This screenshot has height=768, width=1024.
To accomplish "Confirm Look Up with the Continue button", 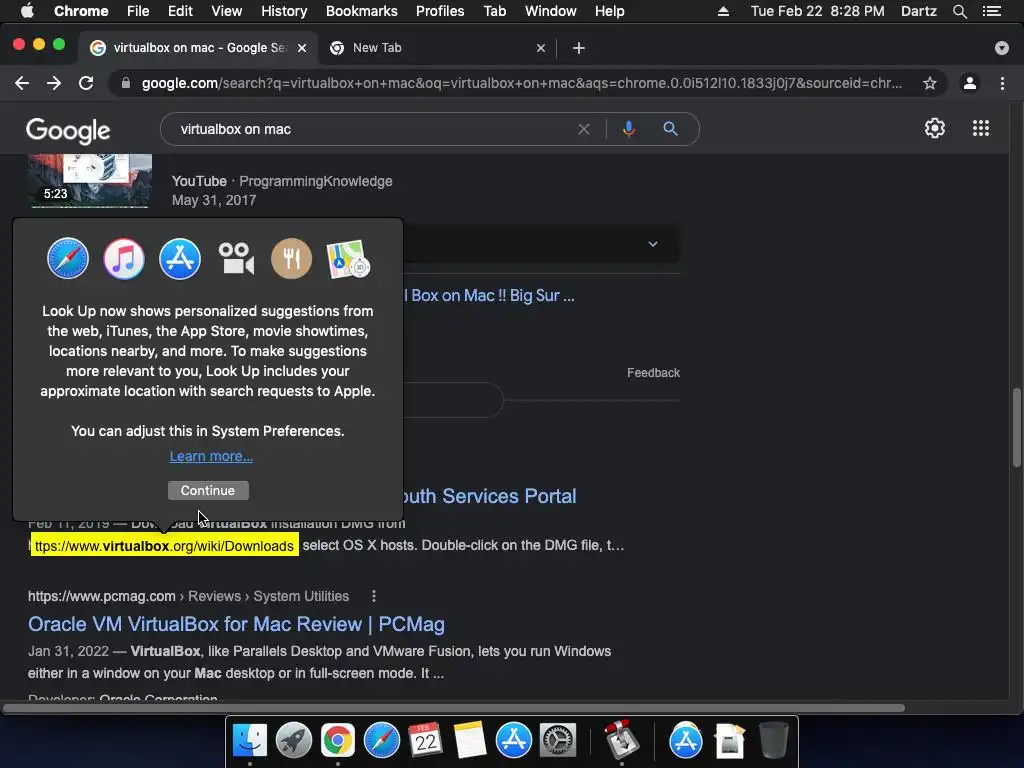I will point(208,490).
